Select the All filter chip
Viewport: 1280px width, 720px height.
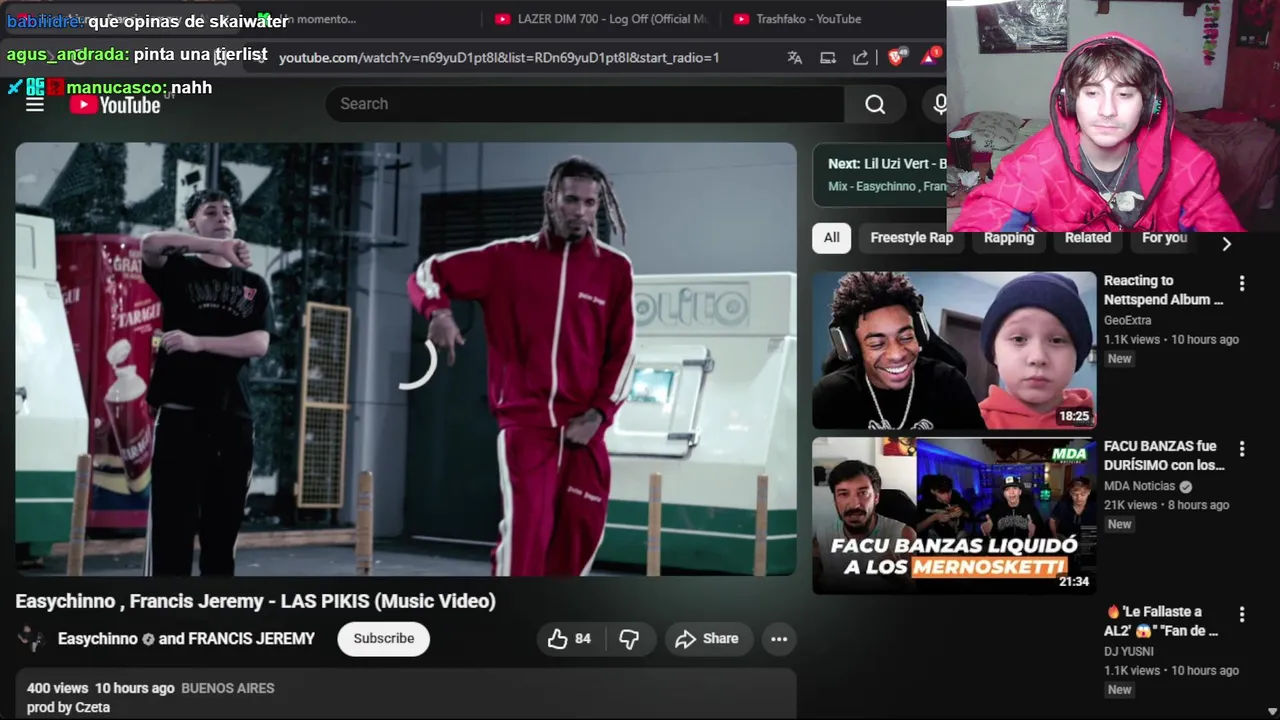[x=832, y=238]
